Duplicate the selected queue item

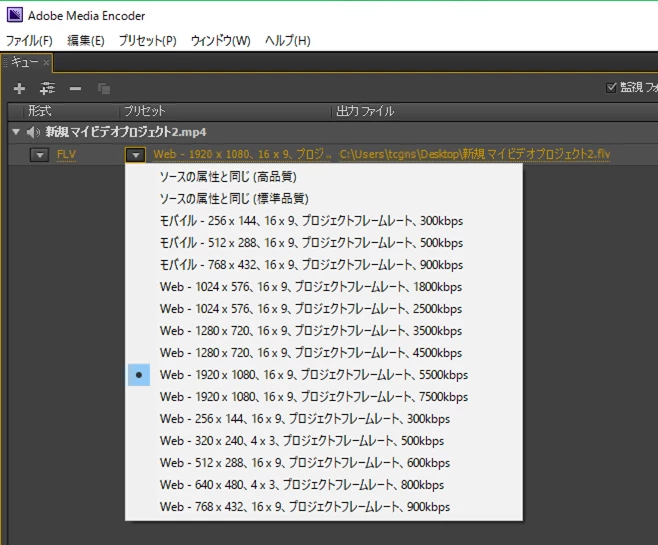tap(104, 89)
